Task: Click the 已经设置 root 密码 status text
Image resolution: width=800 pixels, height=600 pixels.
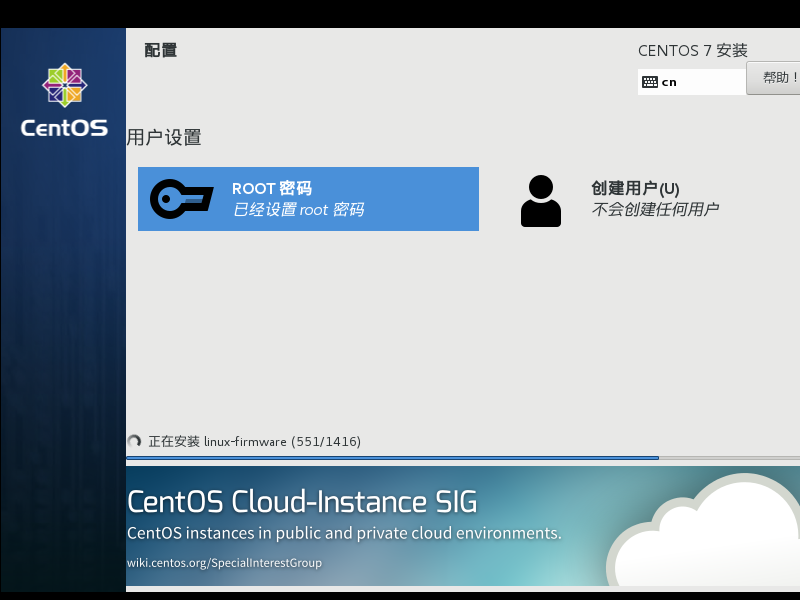Action: tap(298, 210)
